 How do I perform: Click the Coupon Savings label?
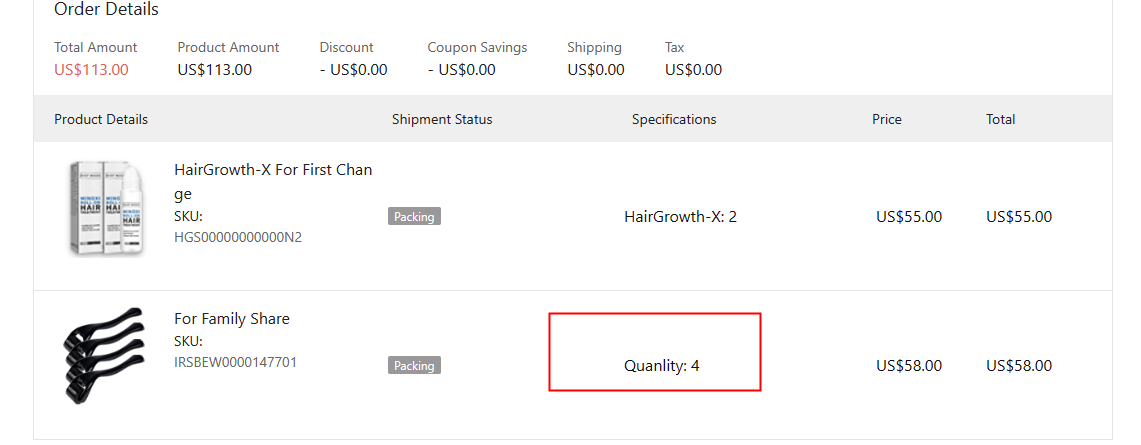477,48
